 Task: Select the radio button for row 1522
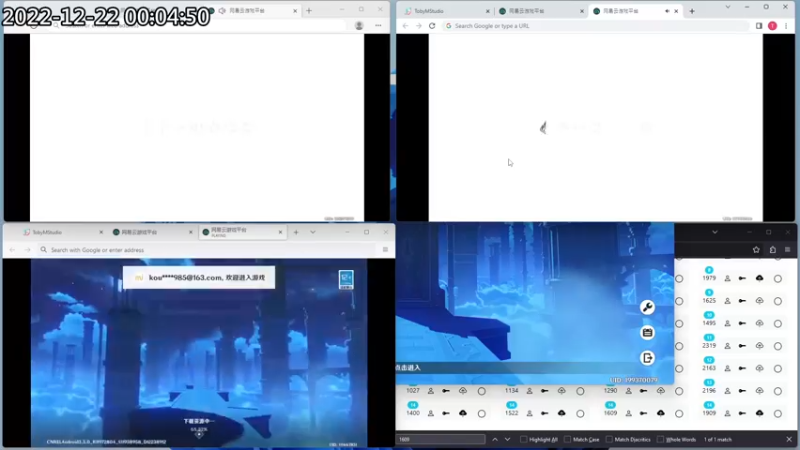point(580,413)
